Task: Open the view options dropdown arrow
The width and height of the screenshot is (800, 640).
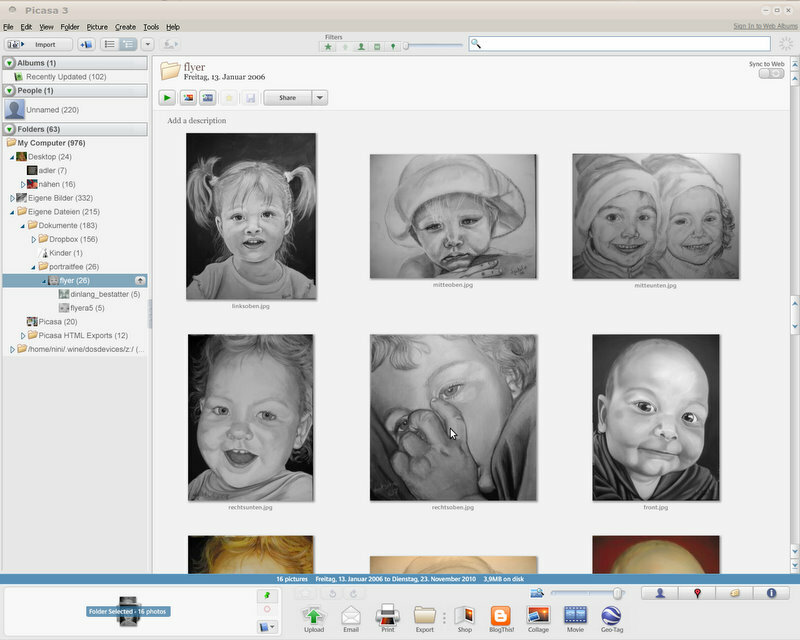Action: [147, 44]
